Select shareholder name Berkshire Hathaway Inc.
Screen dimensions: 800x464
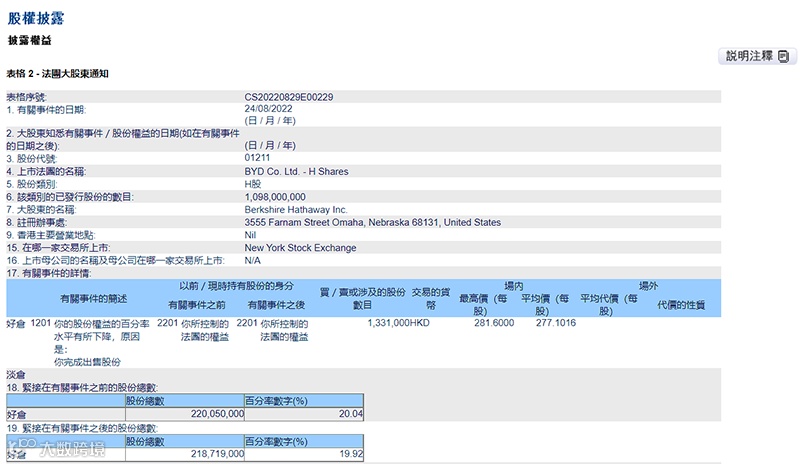(x=296, y=210)
